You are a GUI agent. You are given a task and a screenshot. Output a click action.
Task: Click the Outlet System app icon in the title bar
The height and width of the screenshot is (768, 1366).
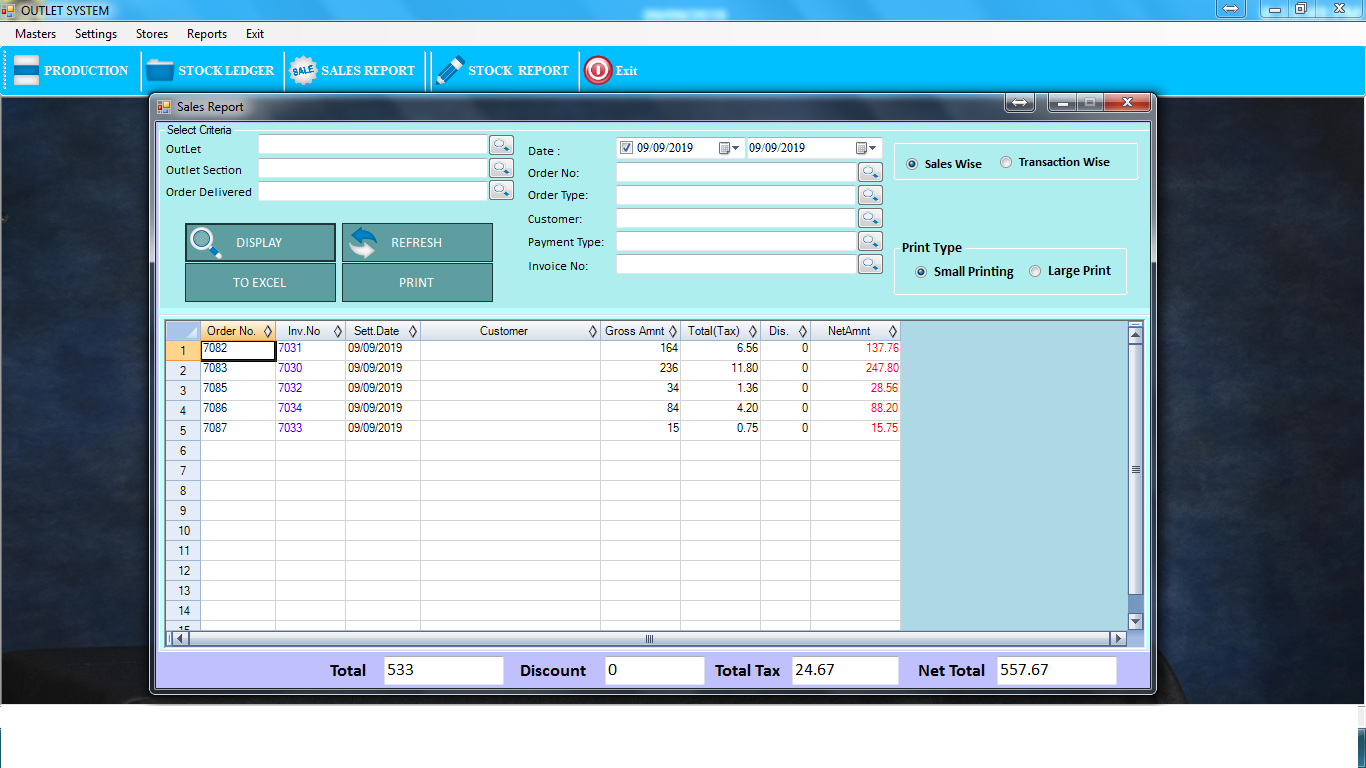pyautogui.click(x=9, y=10)
